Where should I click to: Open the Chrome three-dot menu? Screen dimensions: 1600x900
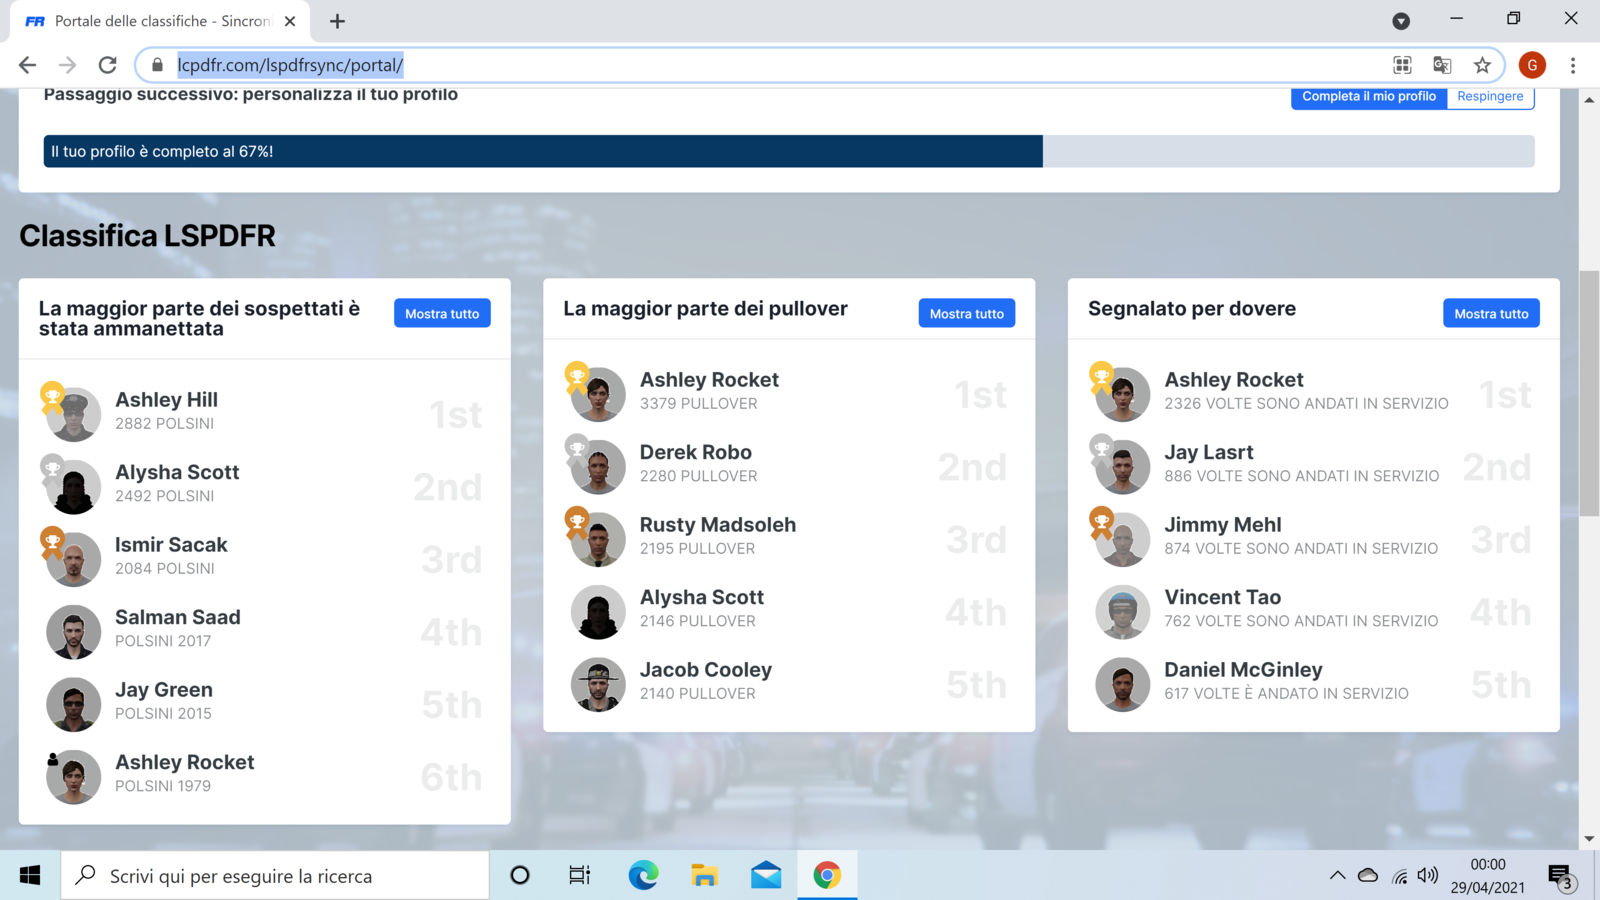(x=1573, y=65)
